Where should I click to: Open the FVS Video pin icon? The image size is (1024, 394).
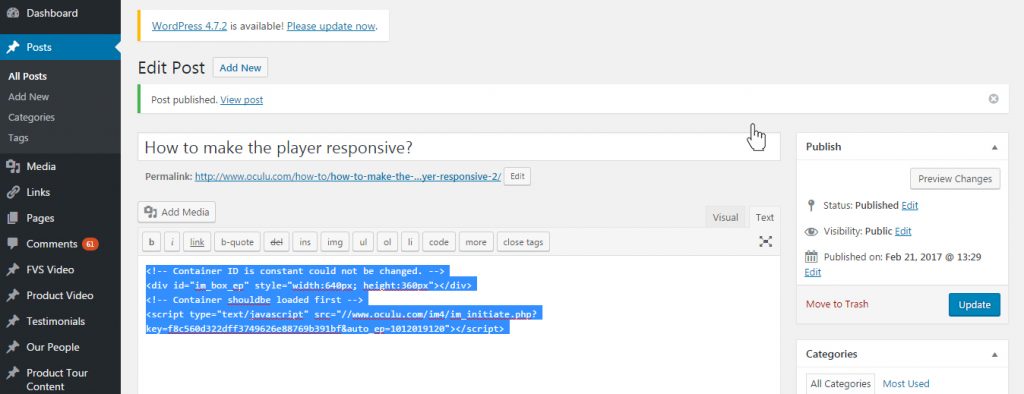(x=12, y=270)
